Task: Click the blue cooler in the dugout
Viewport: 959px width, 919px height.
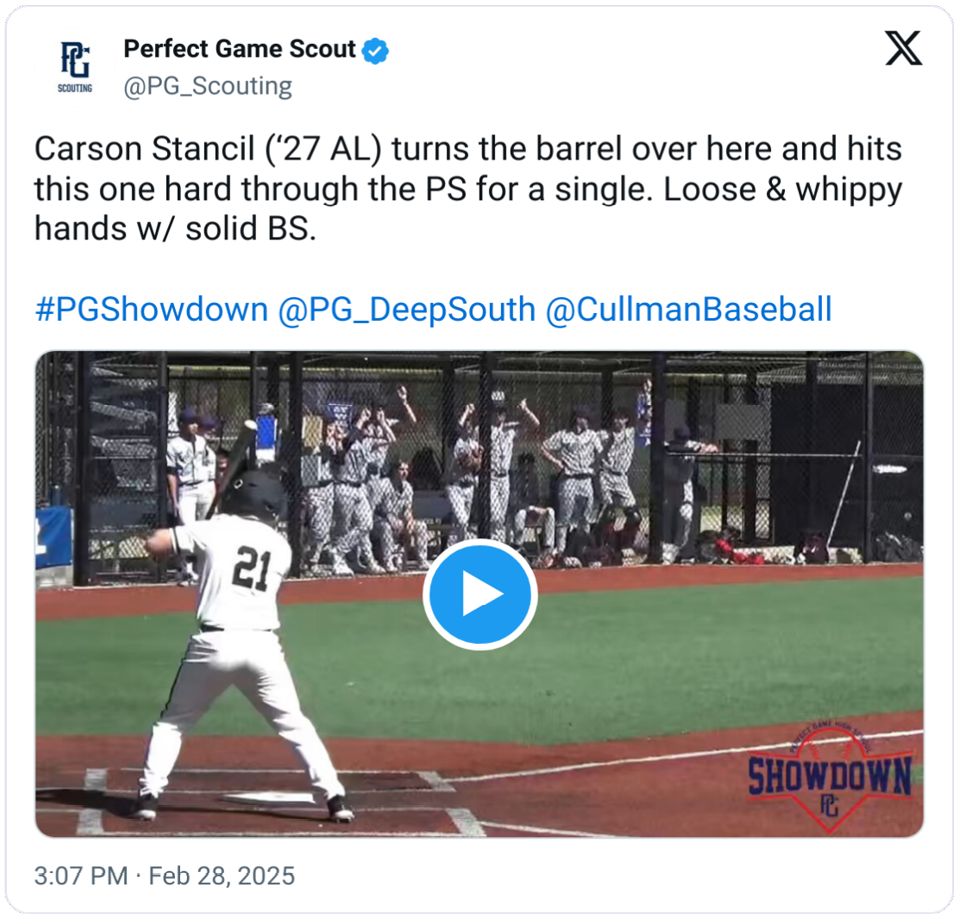Action: point(266,435)
